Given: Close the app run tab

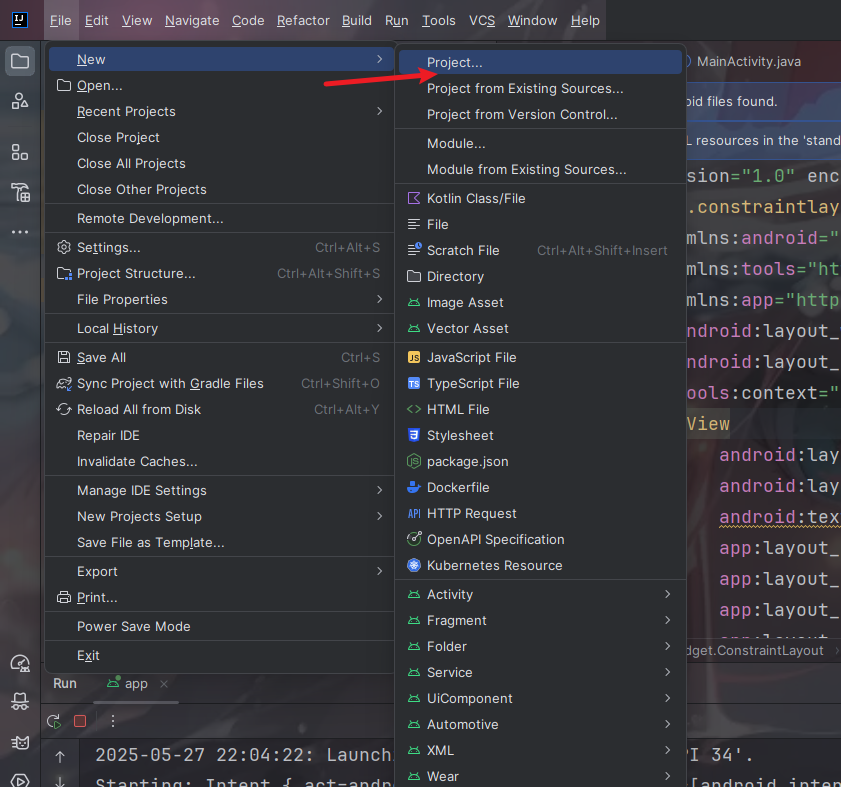Looking at the screenshot, I should (x=164, y=683).
